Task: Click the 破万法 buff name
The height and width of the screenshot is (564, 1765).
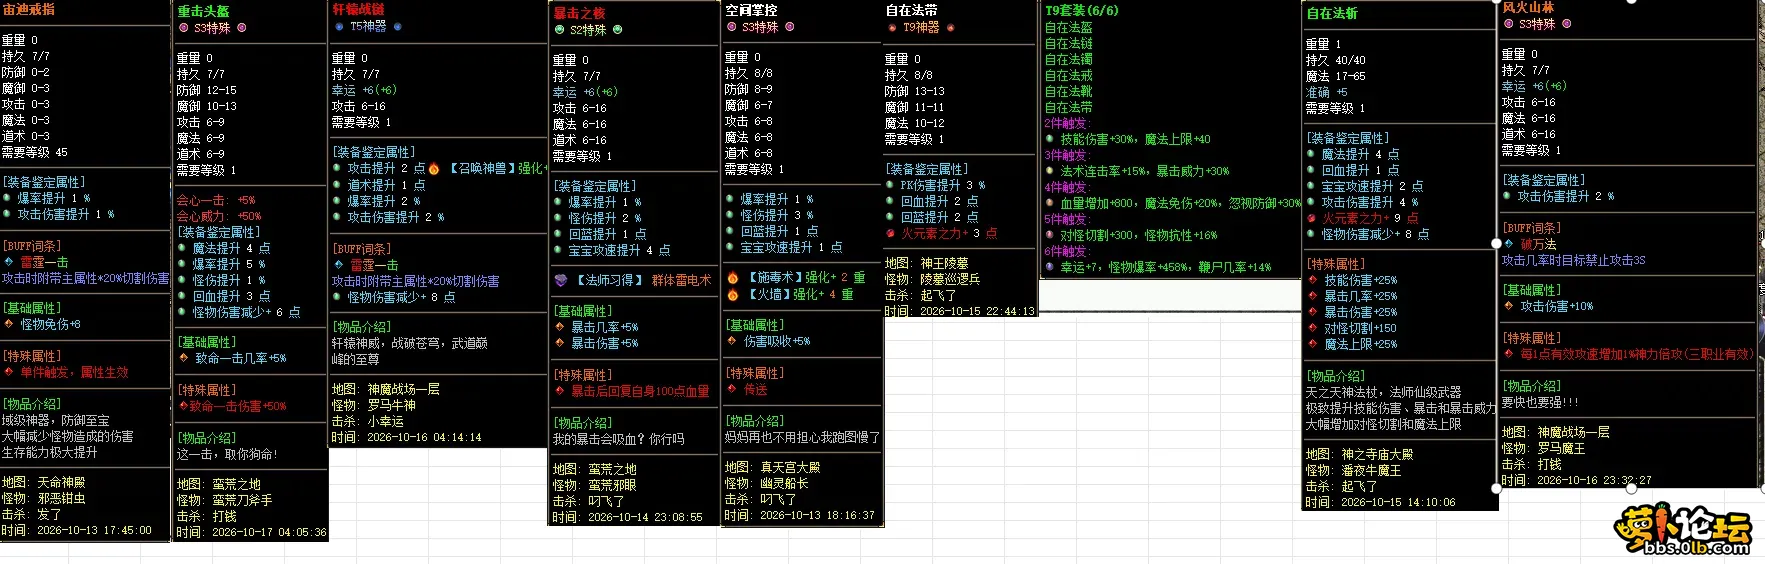Action: coord(1538,244)
